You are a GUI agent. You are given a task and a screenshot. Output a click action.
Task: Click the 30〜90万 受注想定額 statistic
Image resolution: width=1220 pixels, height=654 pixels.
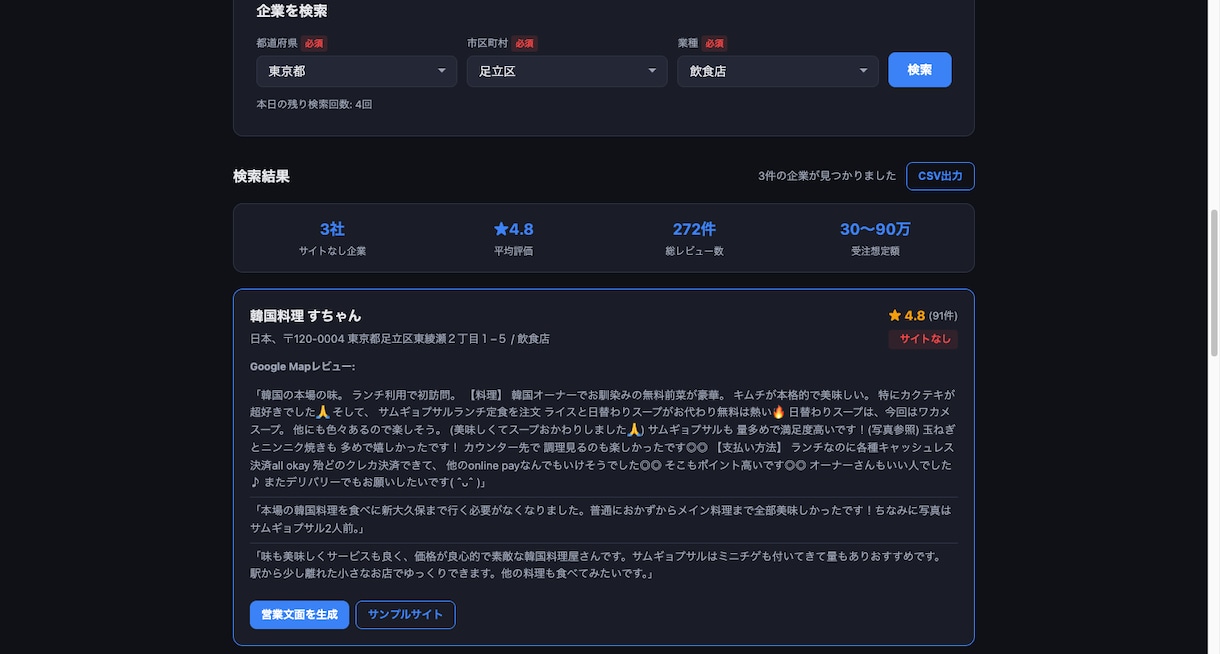coord(875,238)
